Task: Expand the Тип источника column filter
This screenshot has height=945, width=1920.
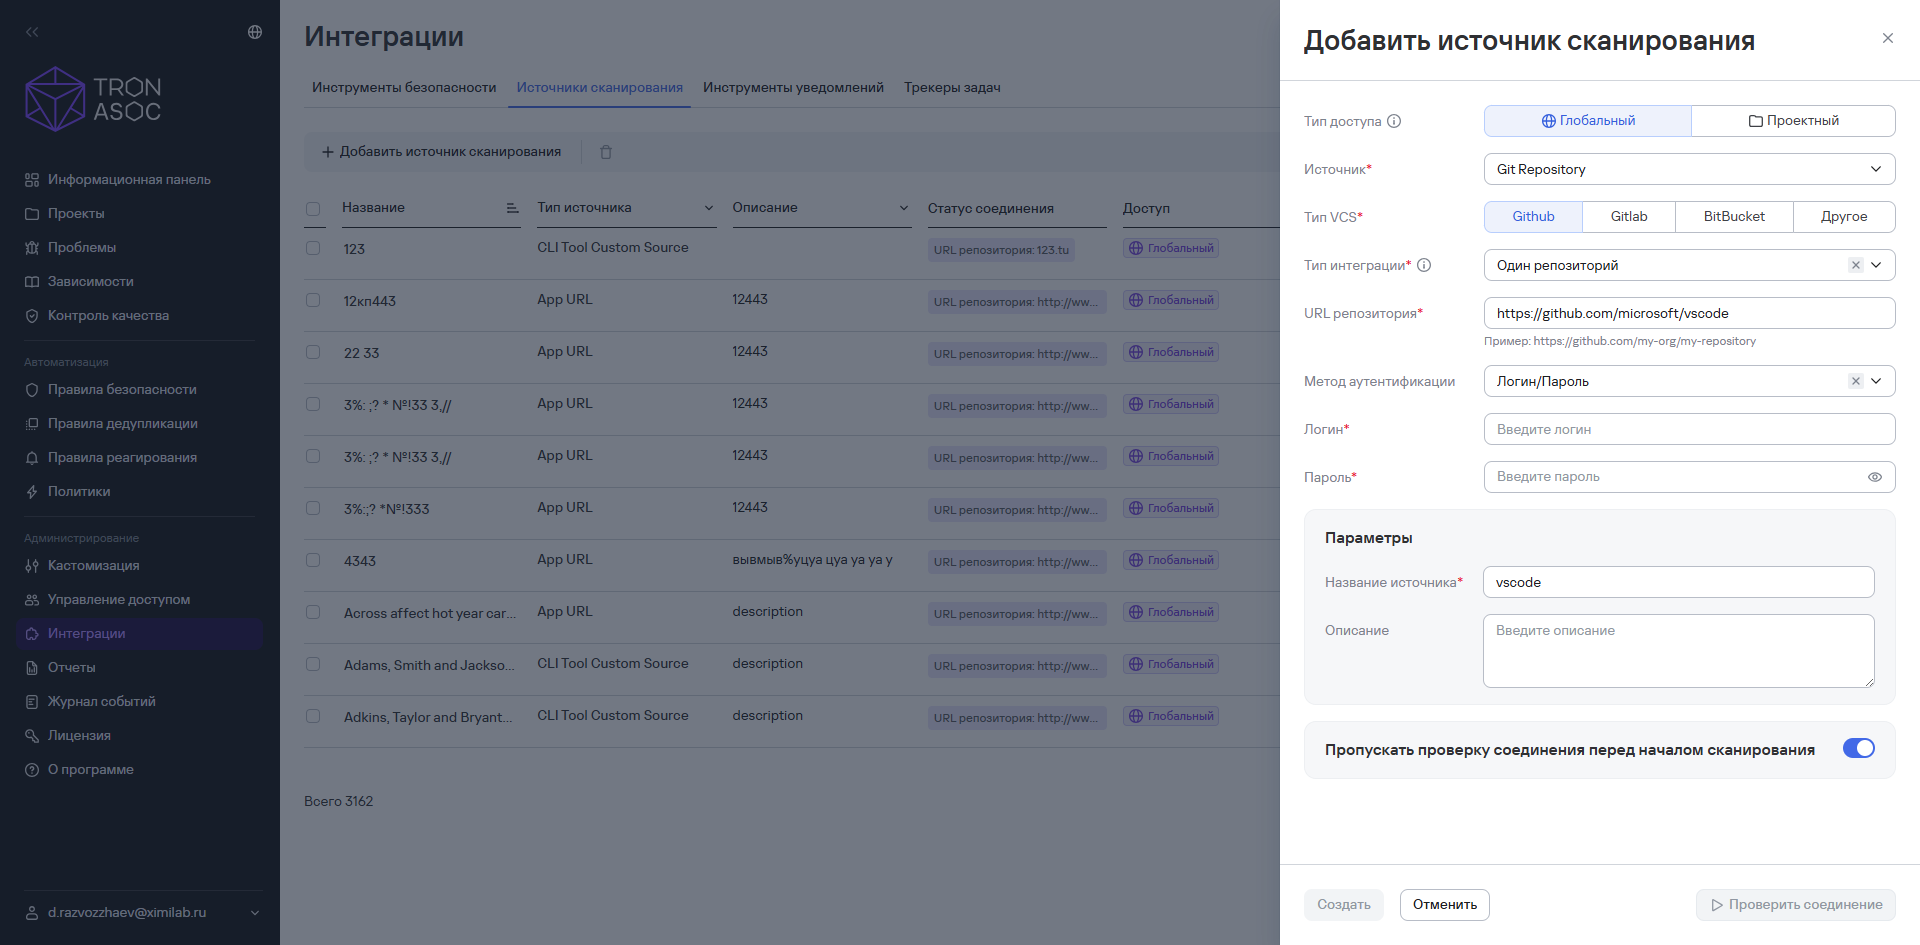Action: click(709, 208)
